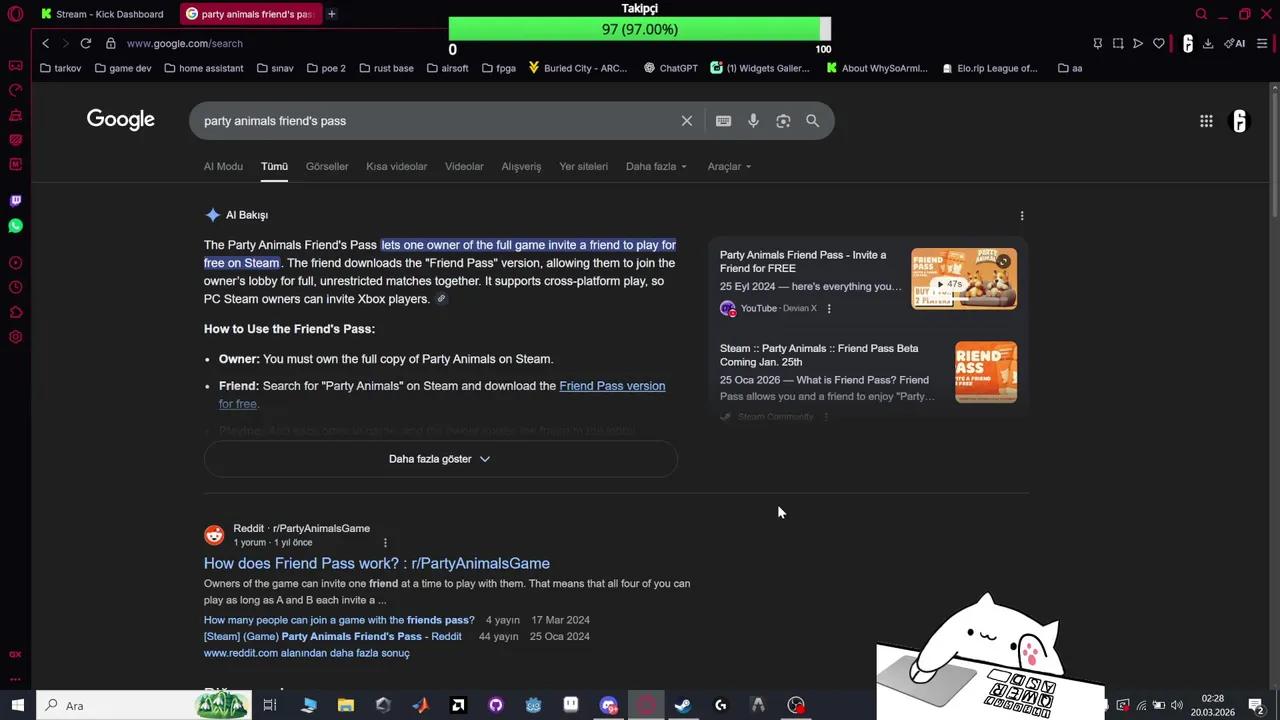
Task: Open the Opera GX main menu logo
Action: coord(15,14)
